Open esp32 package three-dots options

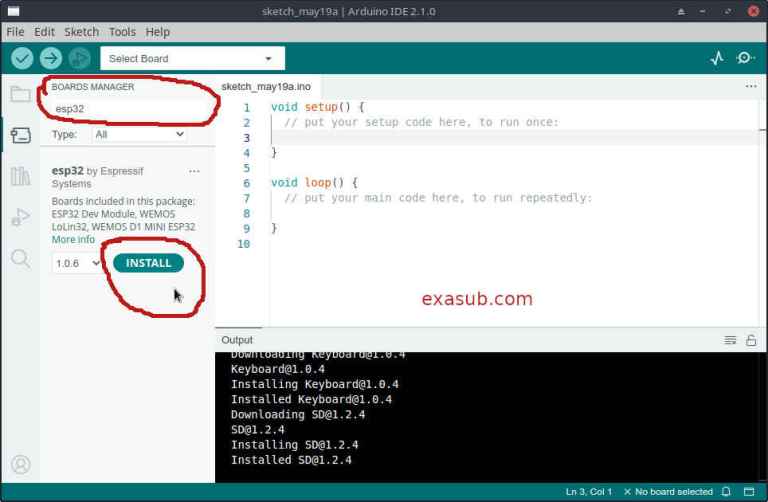[x=194, y=171]
